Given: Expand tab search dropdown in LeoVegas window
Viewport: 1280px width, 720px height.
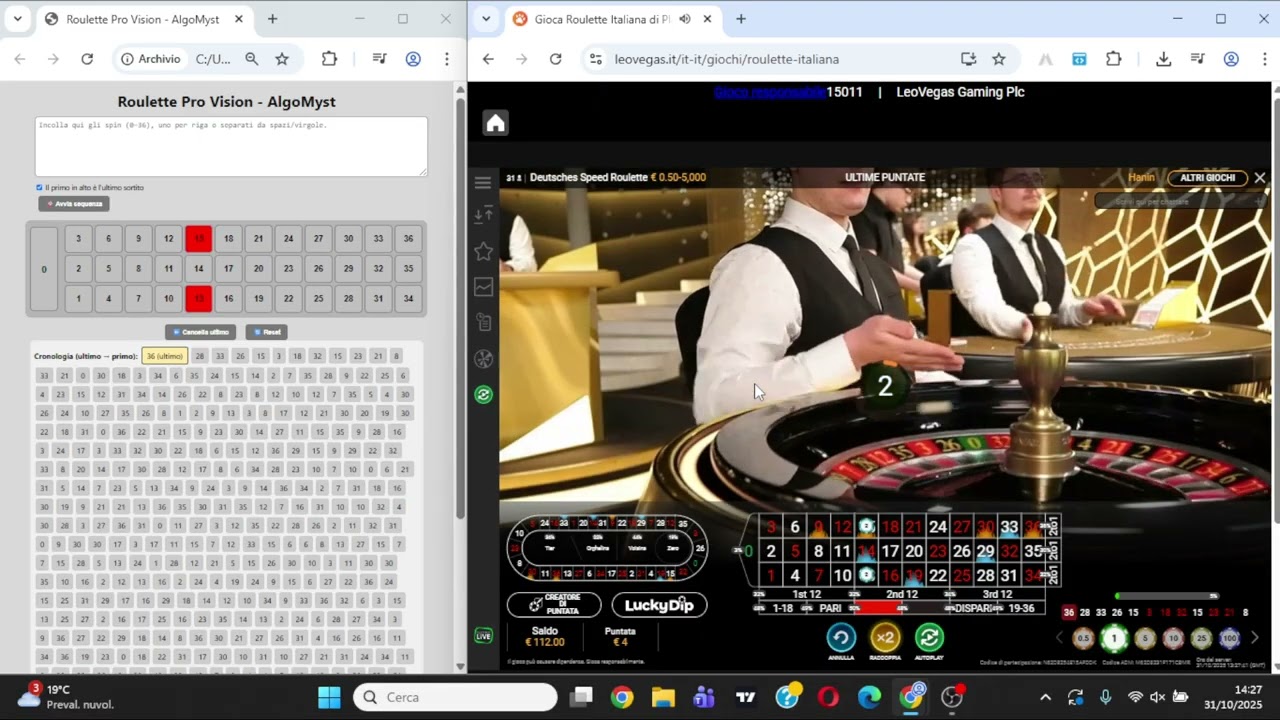Looking at the screenshot, I should (485, 19).
